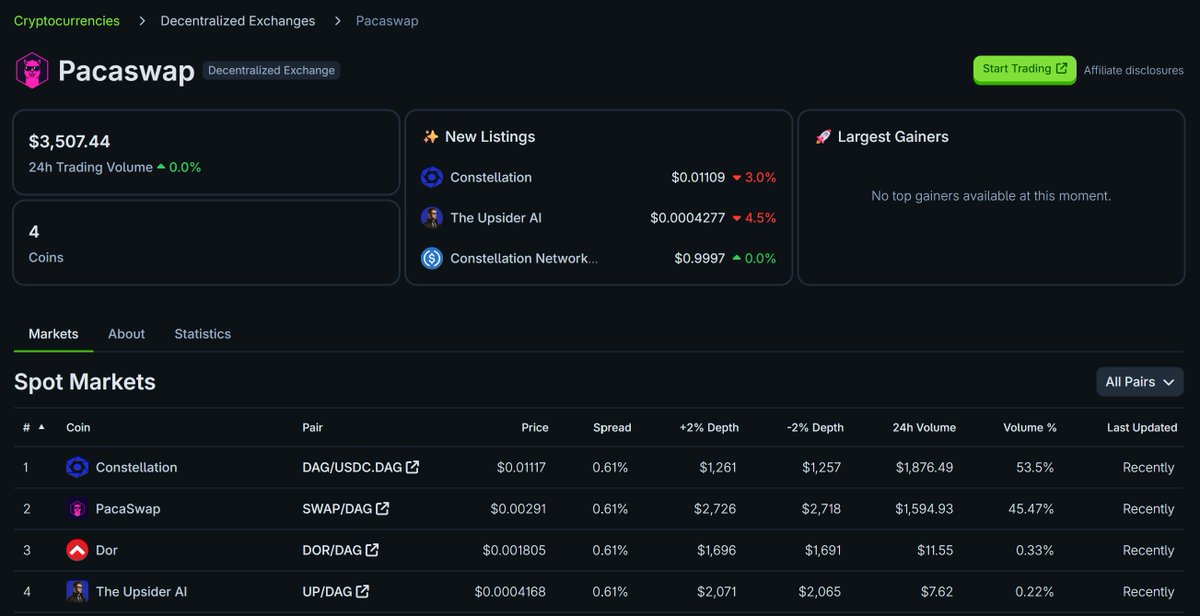The height and width of the screenshot is (616, 1200).
Task: Click the Start Trading button
Action: (1025, 69)
